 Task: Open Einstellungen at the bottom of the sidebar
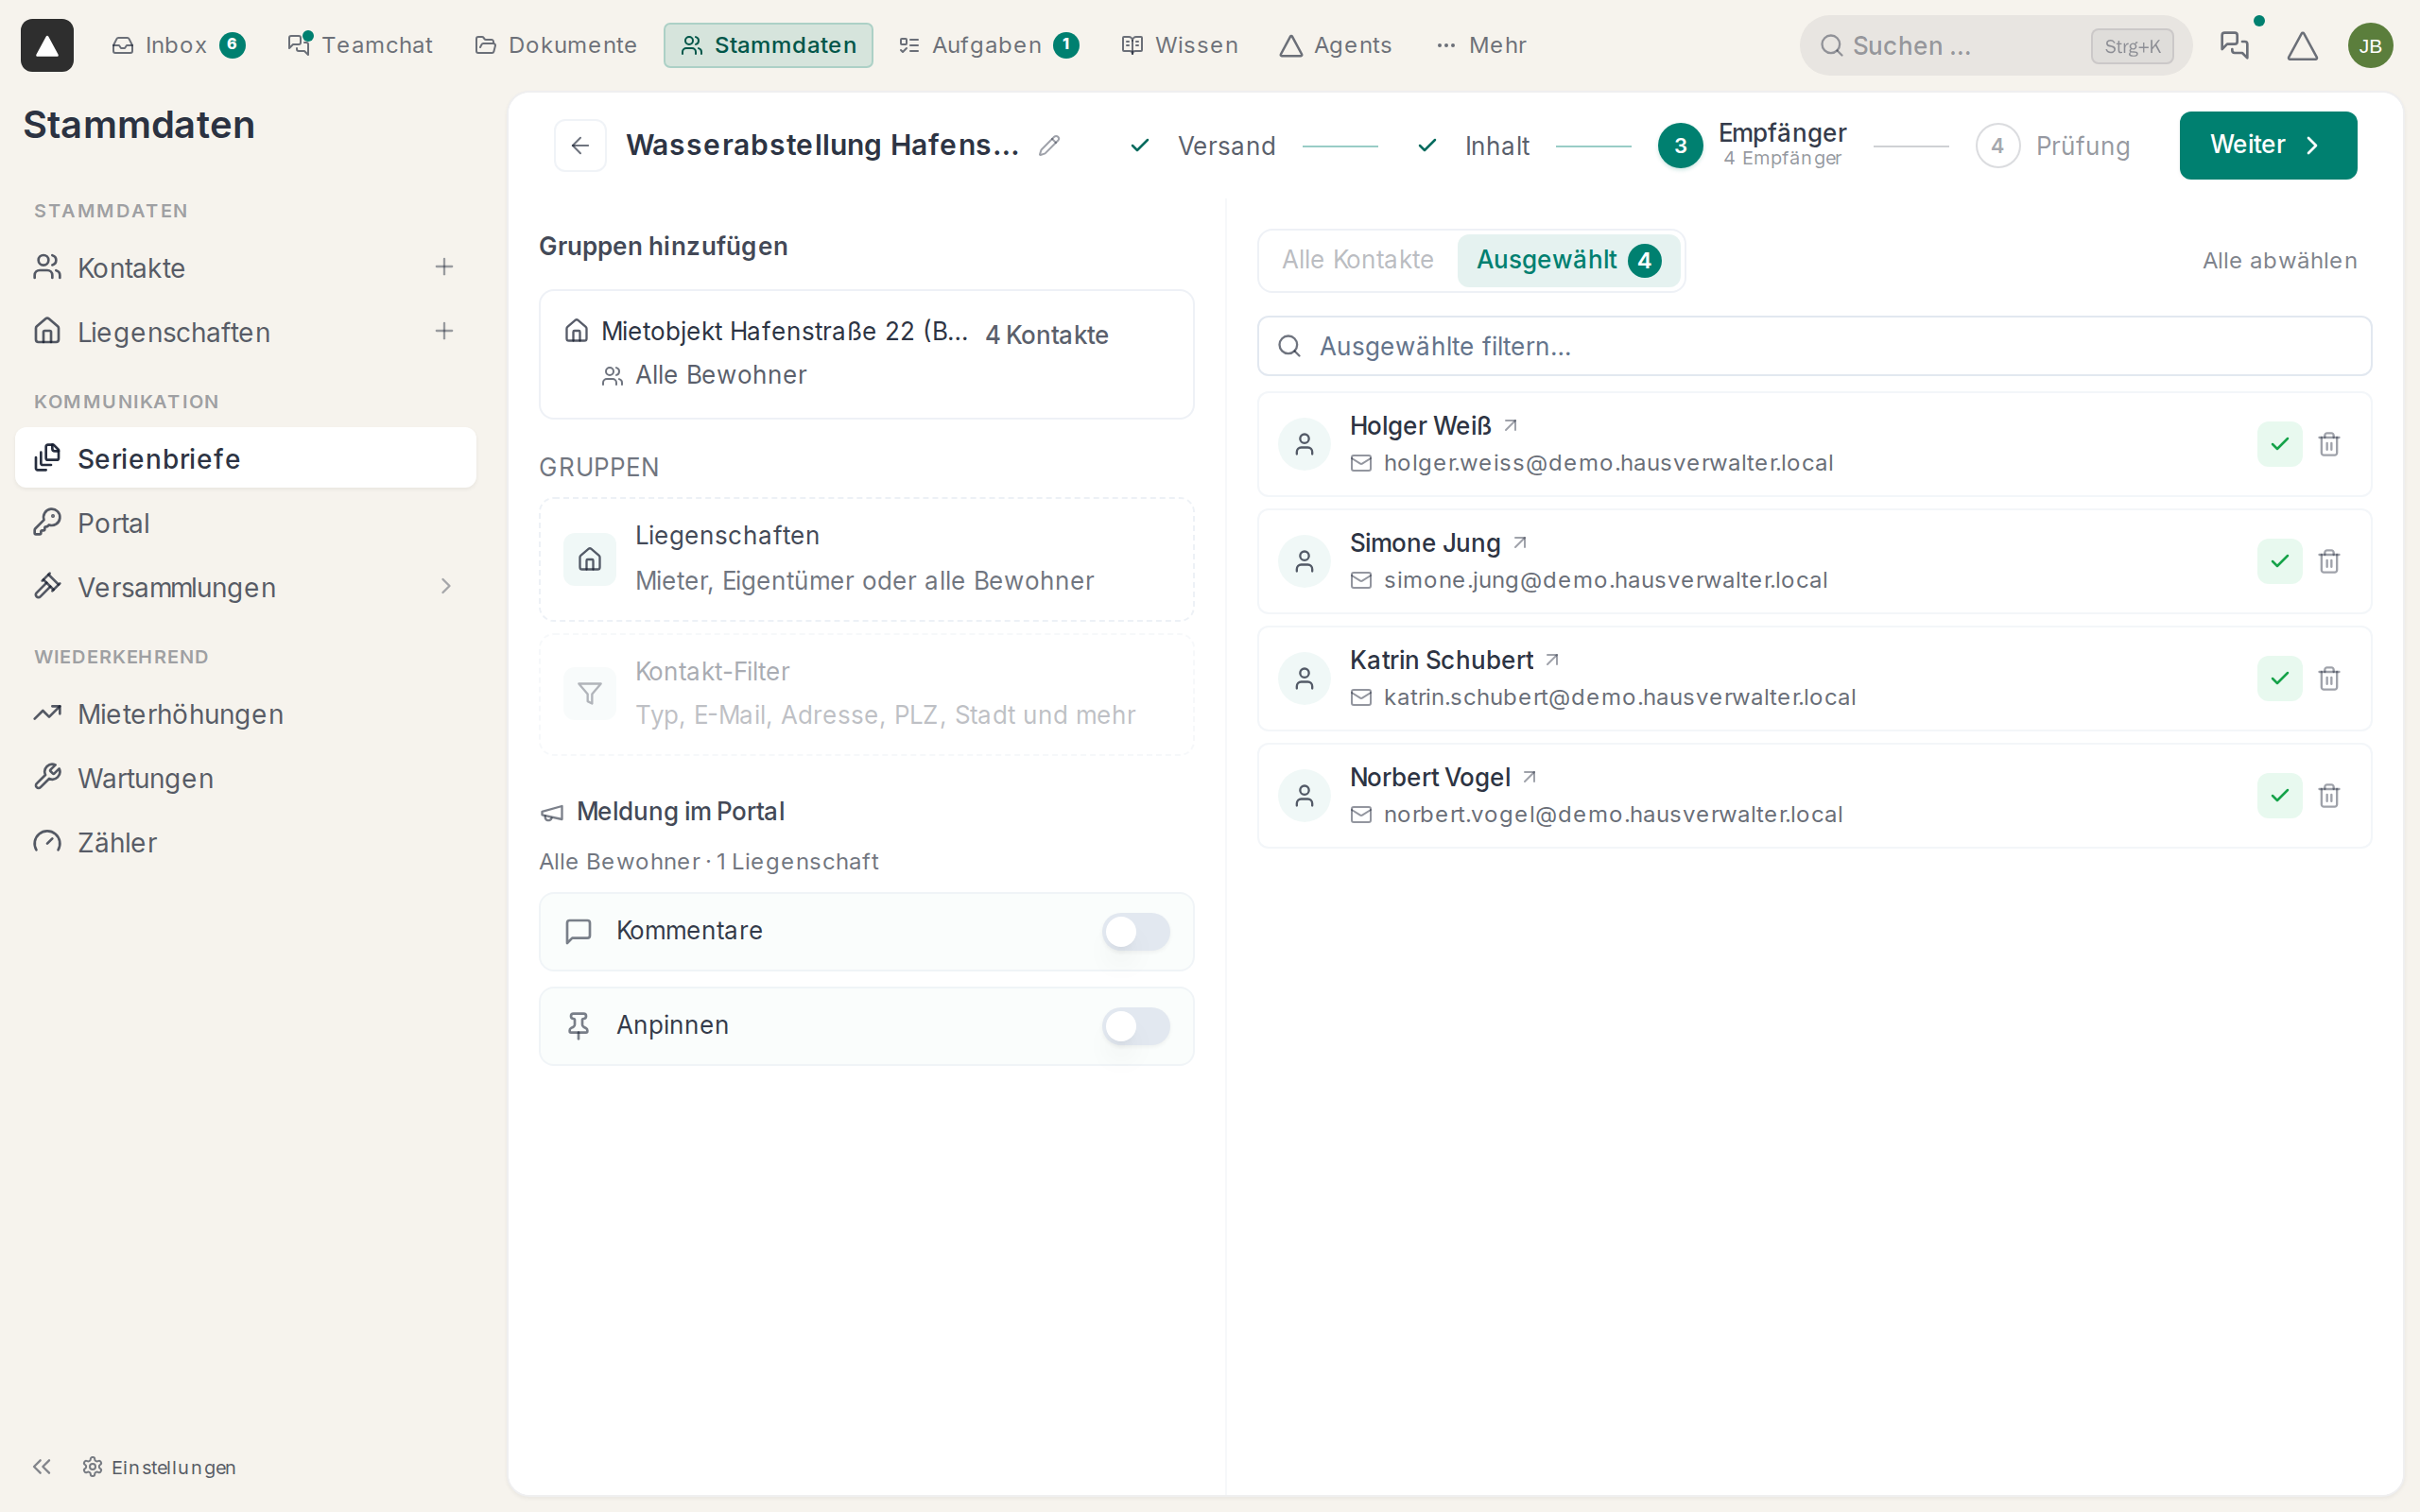[x=160, y=1466]
